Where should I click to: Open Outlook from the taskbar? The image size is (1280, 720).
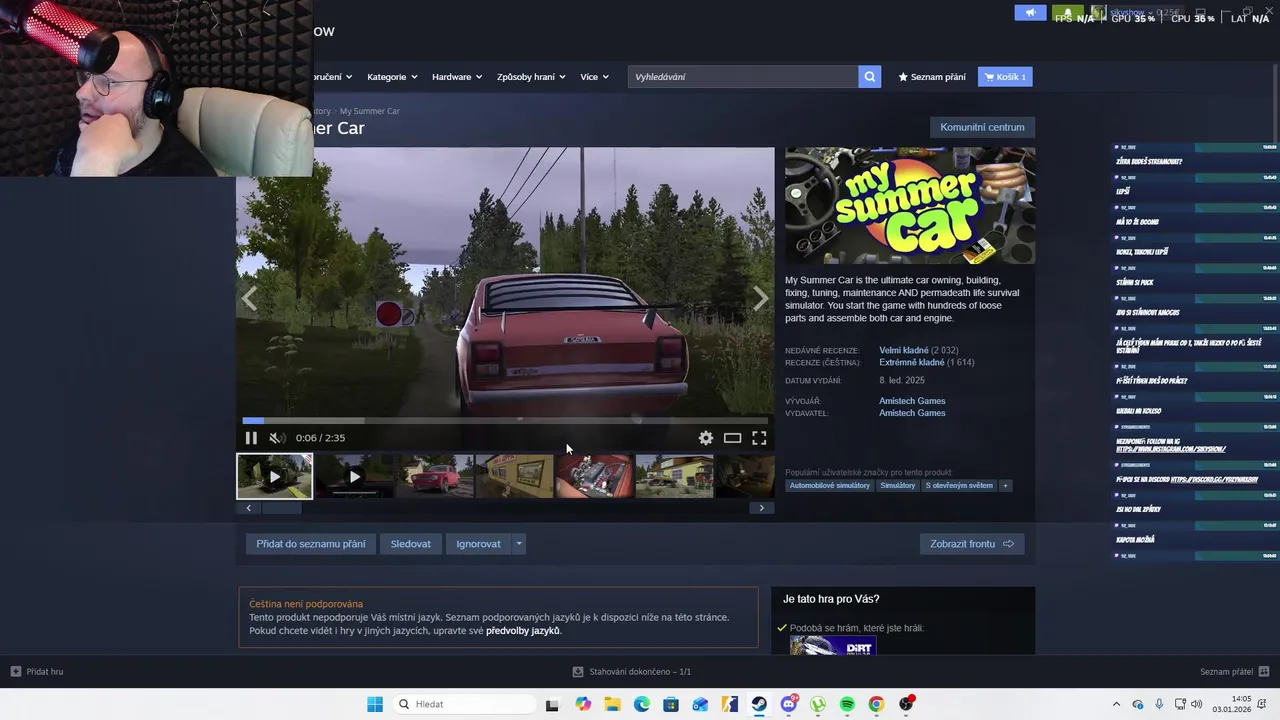pos(700,704)
